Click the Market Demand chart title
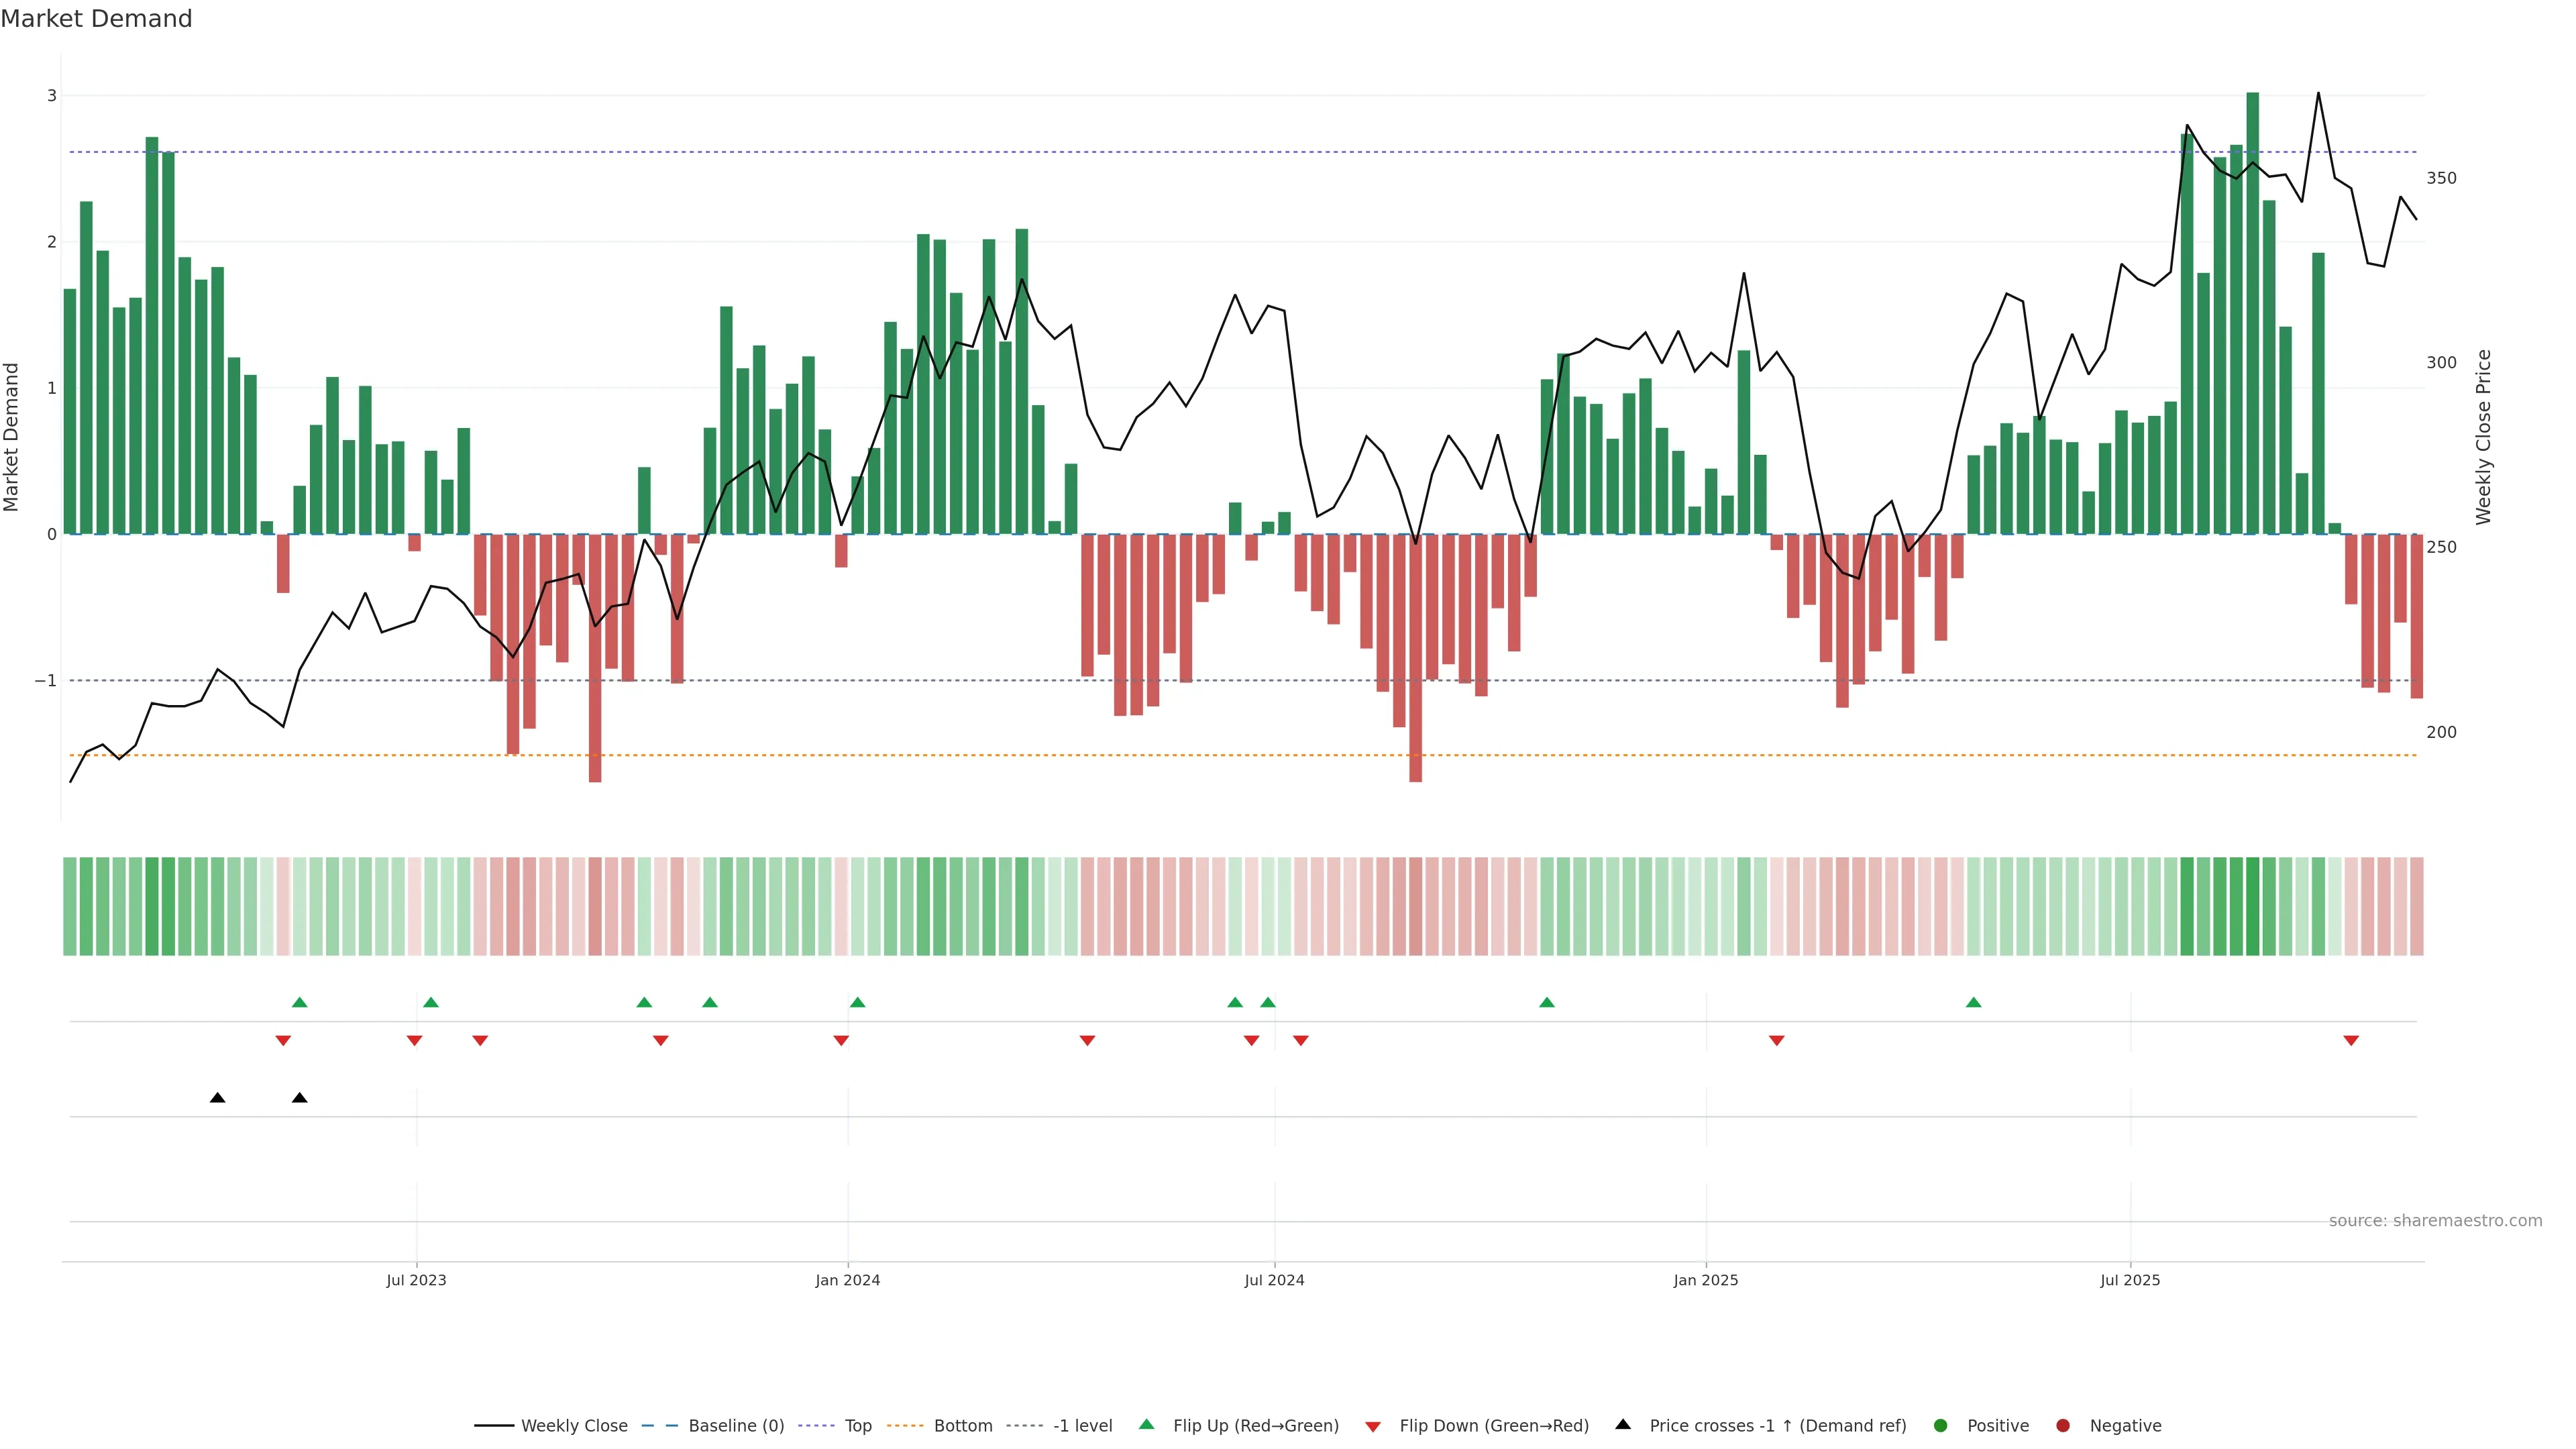2576x1449 pixels. (x=96, y=19)
